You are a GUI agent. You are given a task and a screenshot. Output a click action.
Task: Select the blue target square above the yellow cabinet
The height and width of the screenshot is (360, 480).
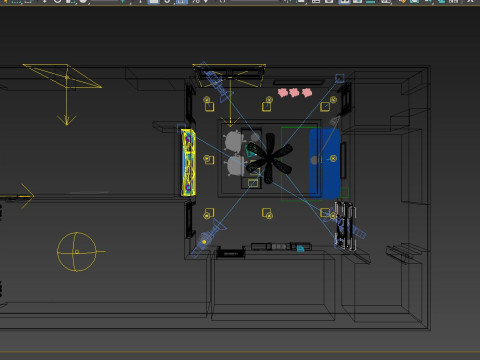click(x=181, y=128)
